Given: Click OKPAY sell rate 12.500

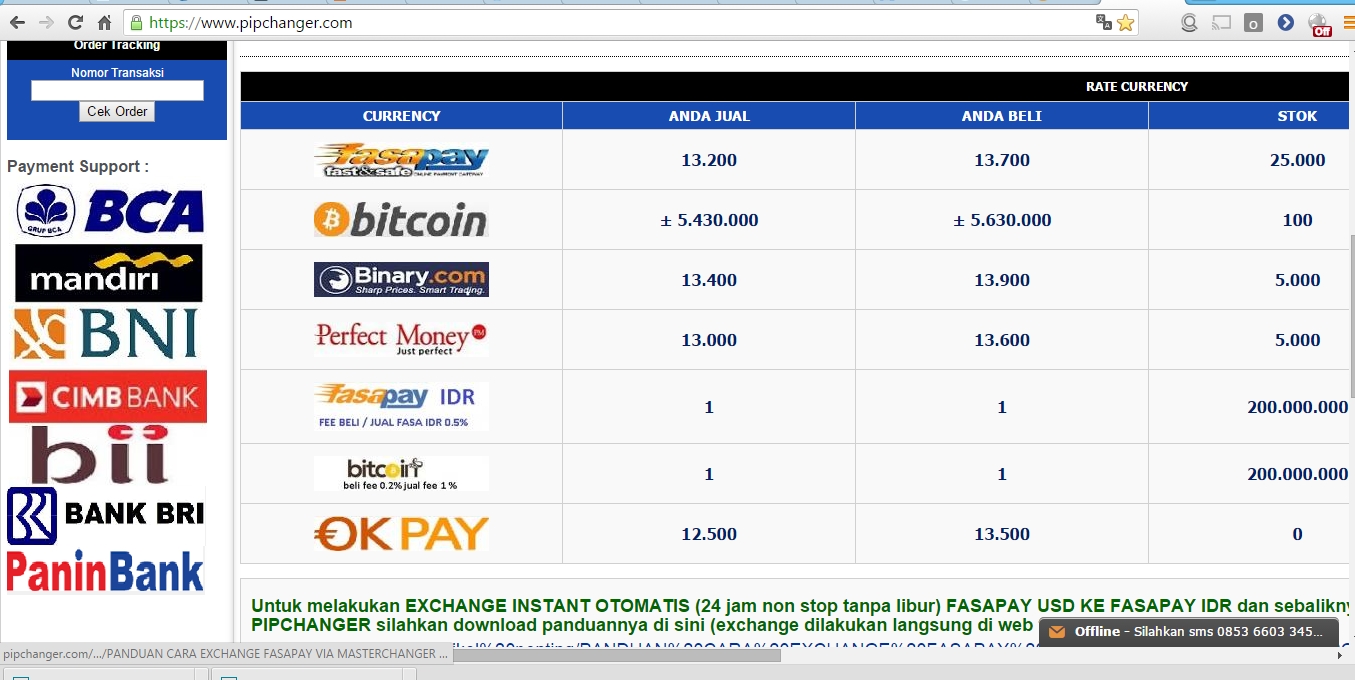Looking at the screenshot, I should click(709, 534).
